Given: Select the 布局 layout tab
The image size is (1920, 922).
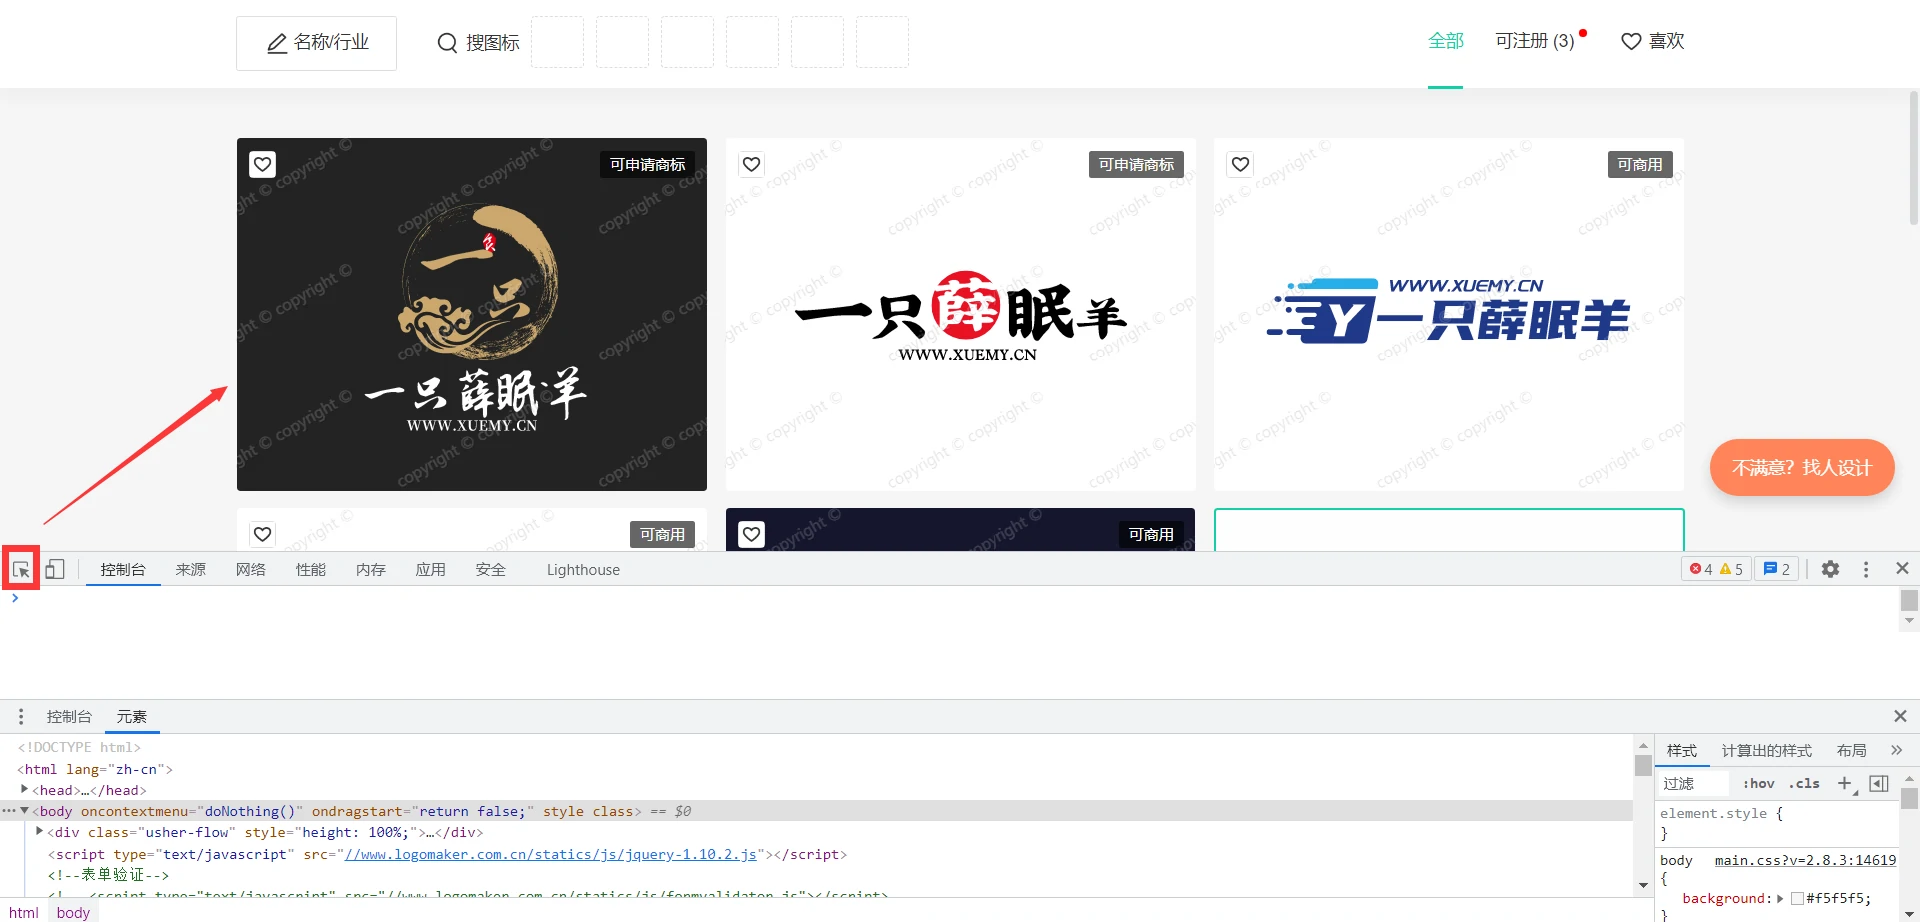Looking at the screenshot, I should tap(1851, 750).
